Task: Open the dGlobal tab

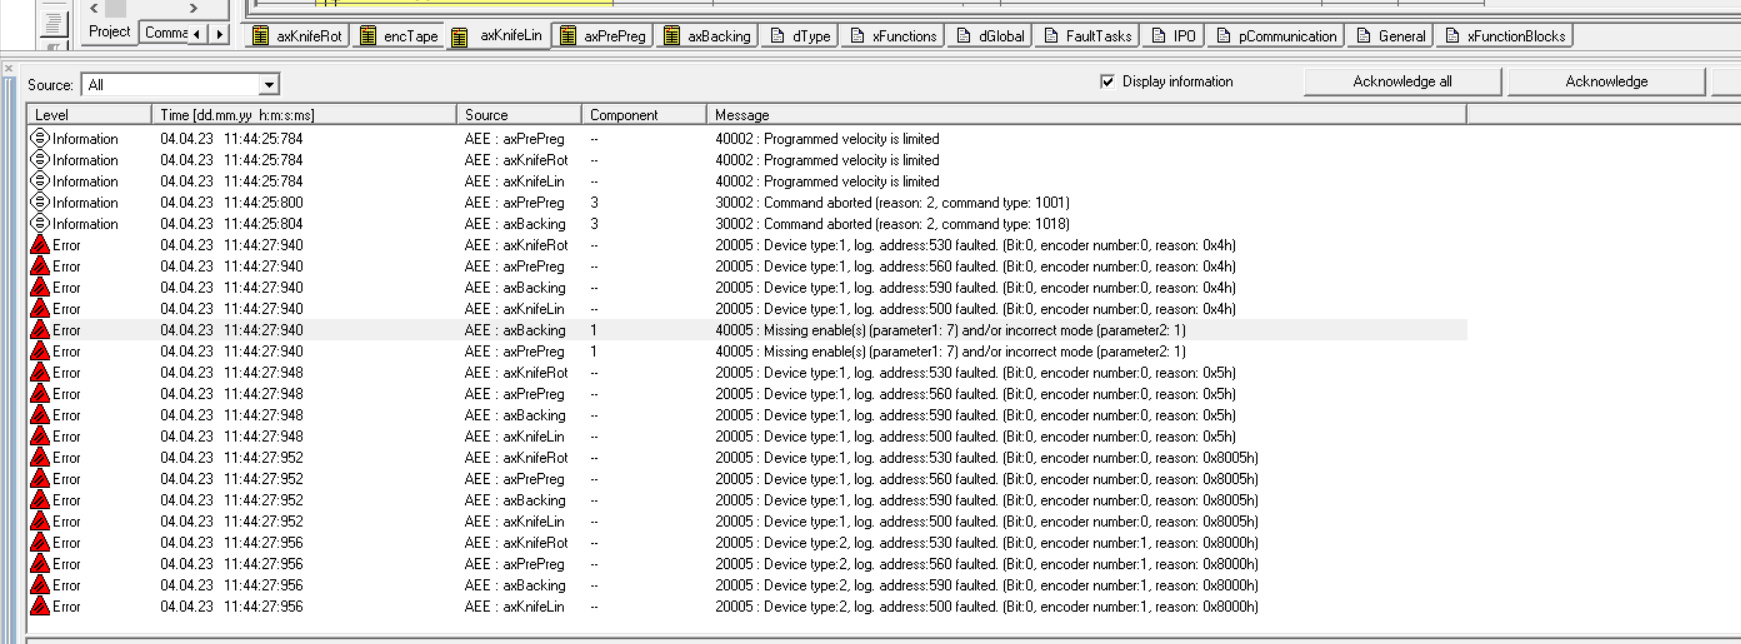Action: click(x=990, y=36)
